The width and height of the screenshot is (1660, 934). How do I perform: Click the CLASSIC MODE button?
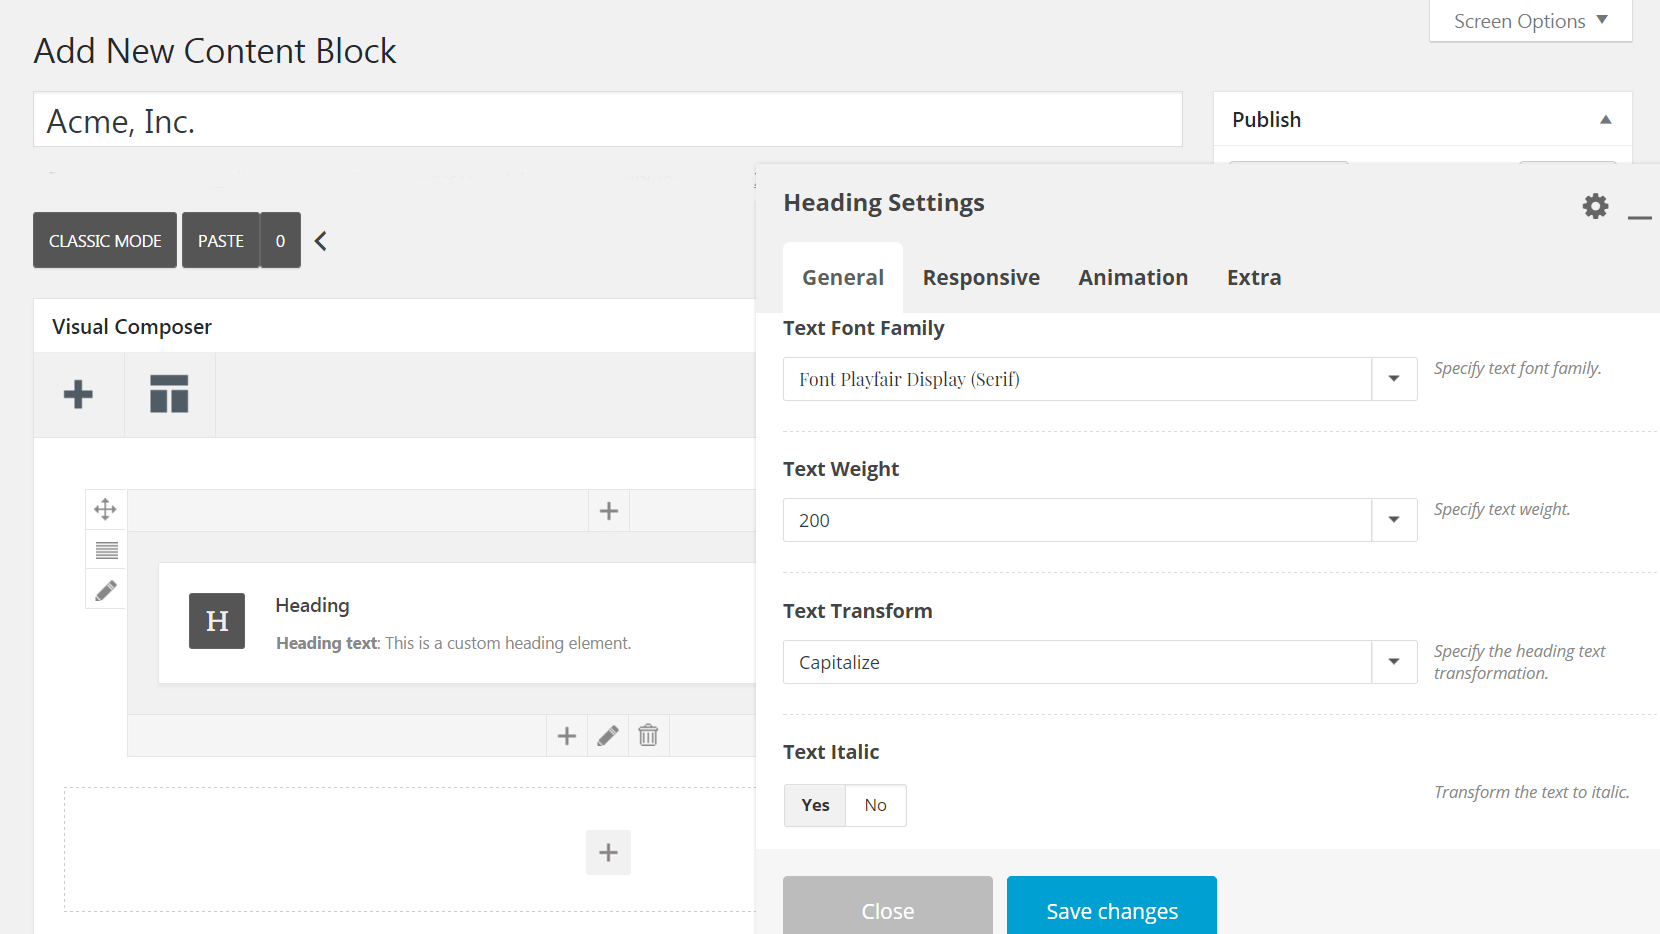pos(105,240)
